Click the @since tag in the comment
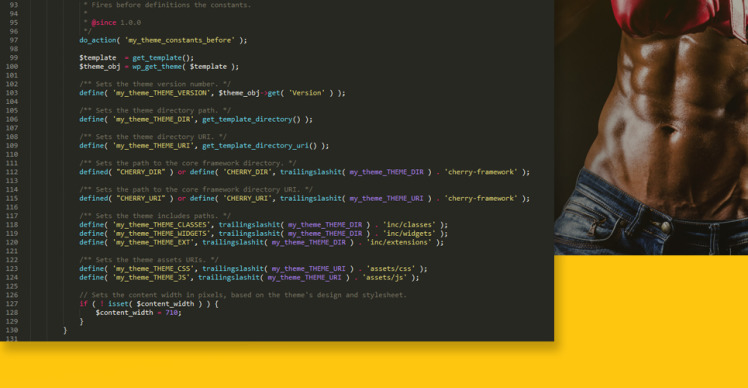 tap(104, 22)
